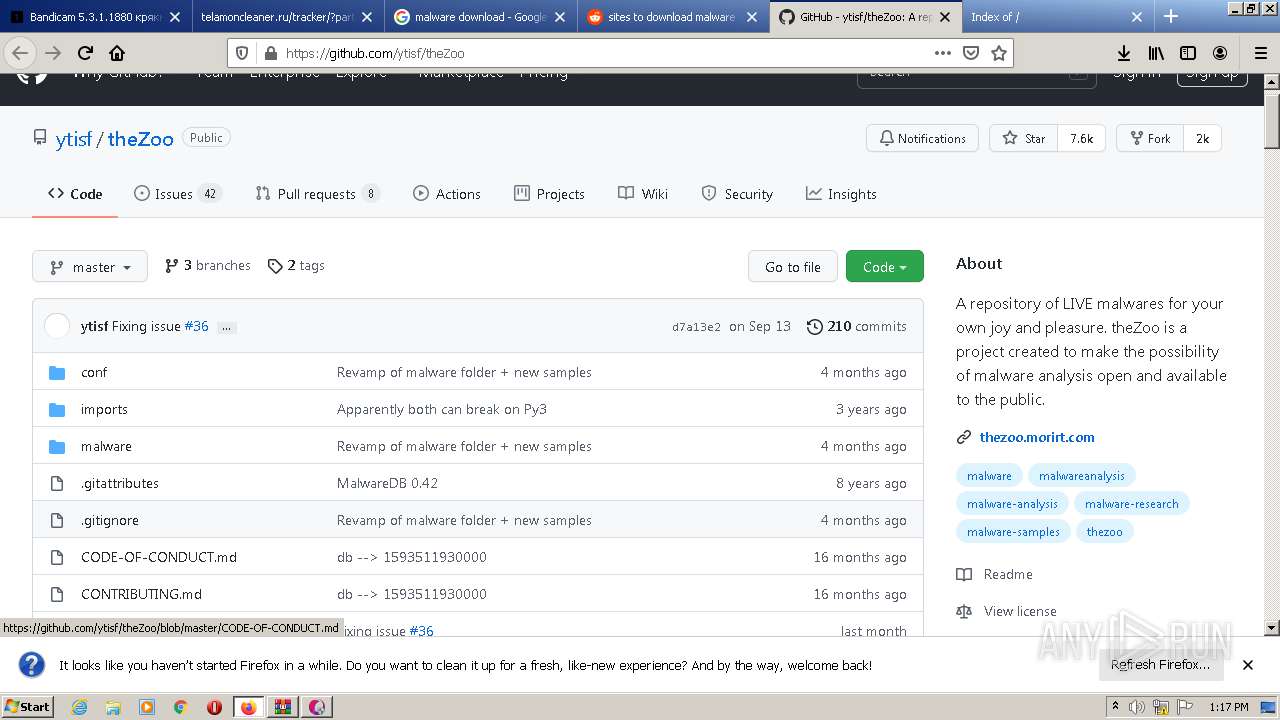Screen dimensions: 1280x720
Task: Open the Security tab
Action: pos(737,194)
